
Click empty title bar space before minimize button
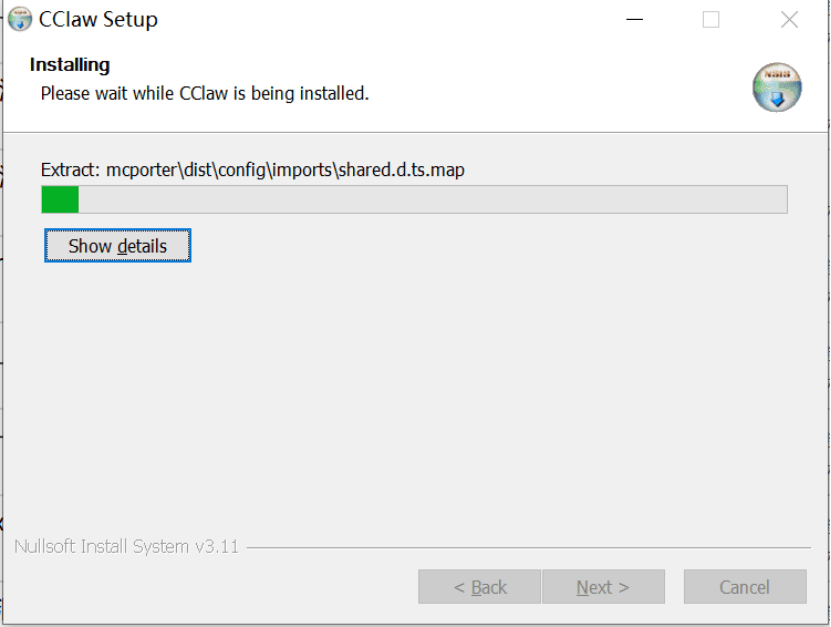400,20
